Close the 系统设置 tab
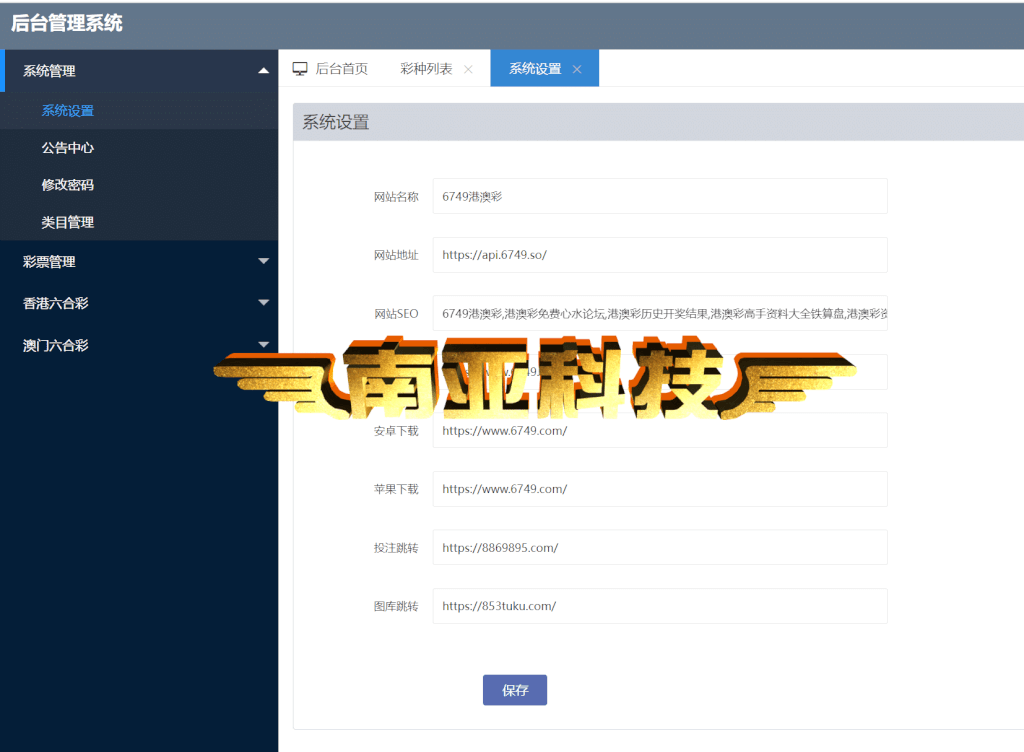1024x752 pixels. pos(577,69)
